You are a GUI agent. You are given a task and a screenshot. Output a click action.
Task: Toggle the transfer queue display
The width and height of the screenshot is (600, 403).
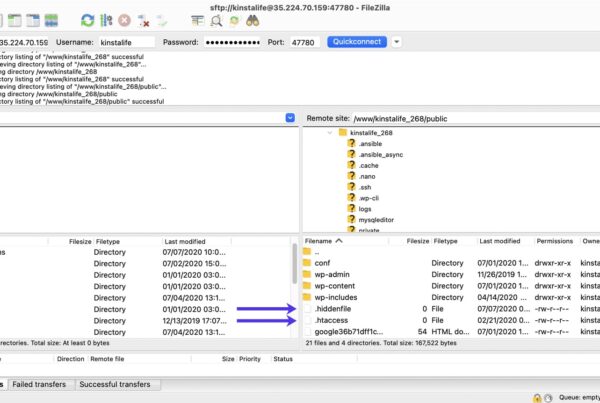[x=50, y=20]
